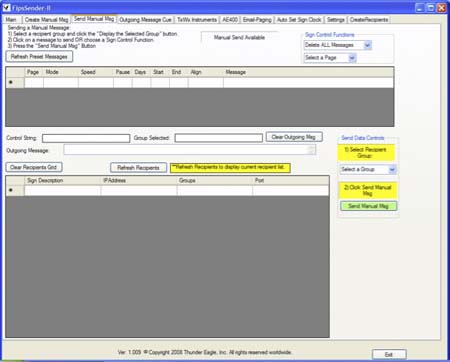This screenshot has height=362, width=450.
Task: Select the AE400 tab
Action: [230, 20]
